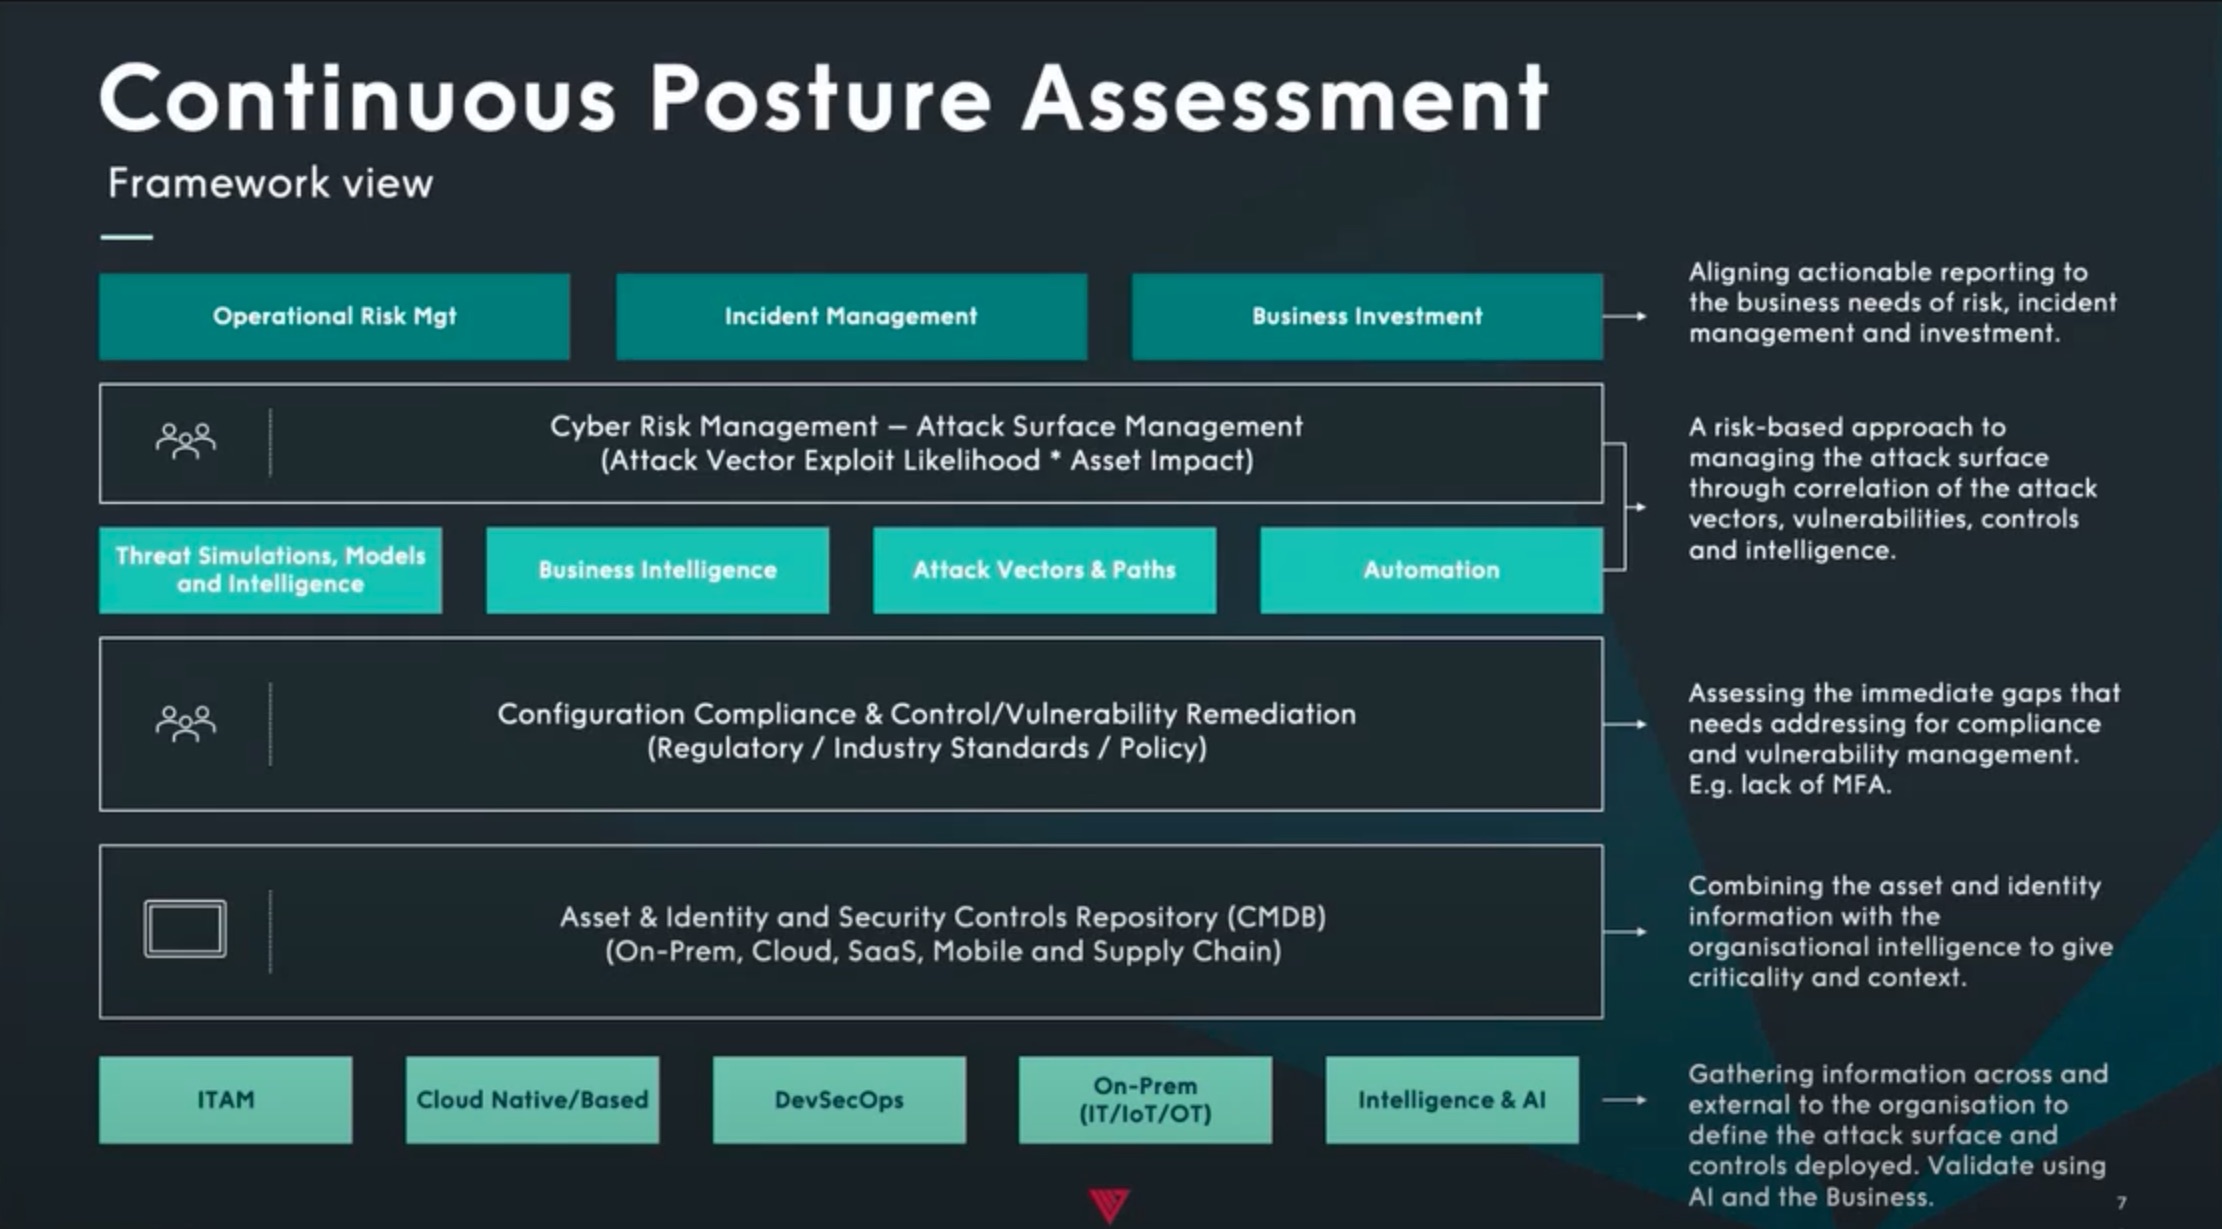
Task: Click the people icon beside Configuration Compliance
Action: [185, 723]
